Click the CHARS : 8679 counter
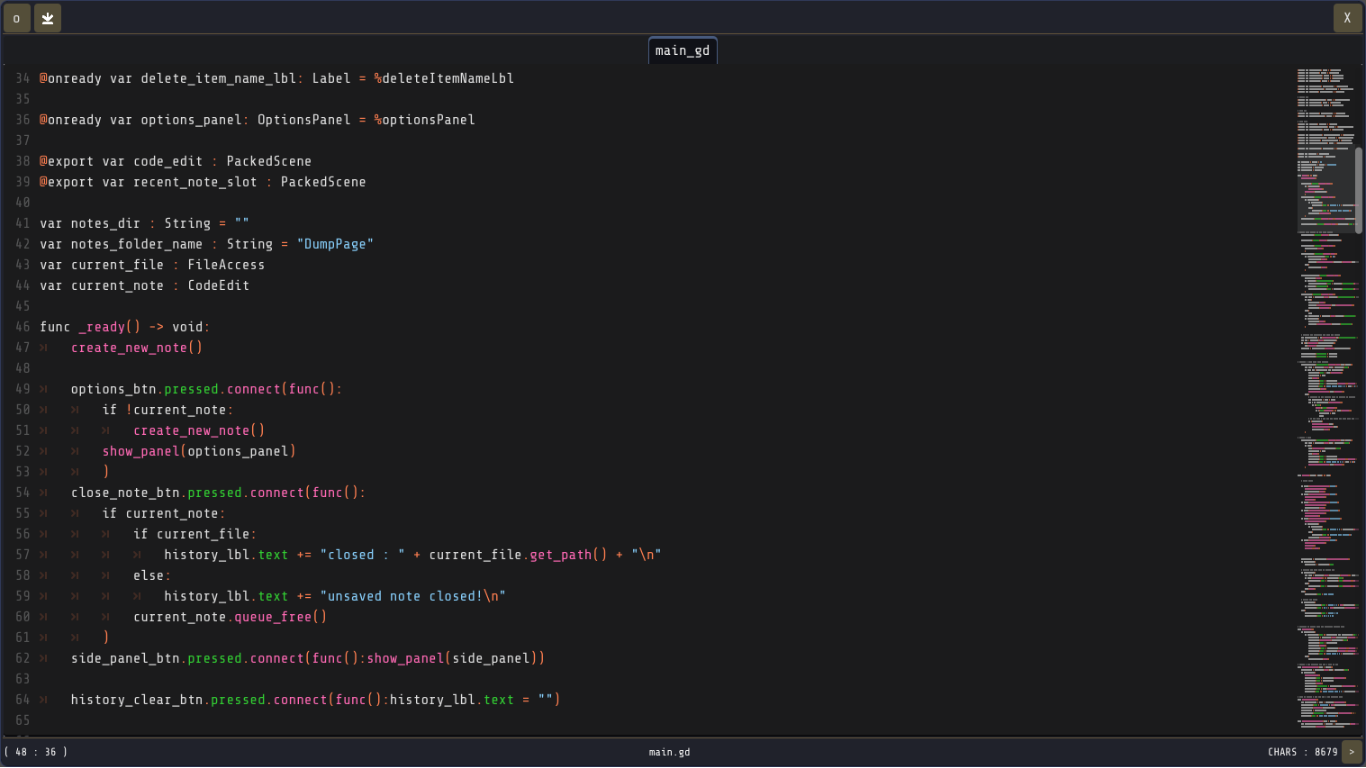 1302,752
